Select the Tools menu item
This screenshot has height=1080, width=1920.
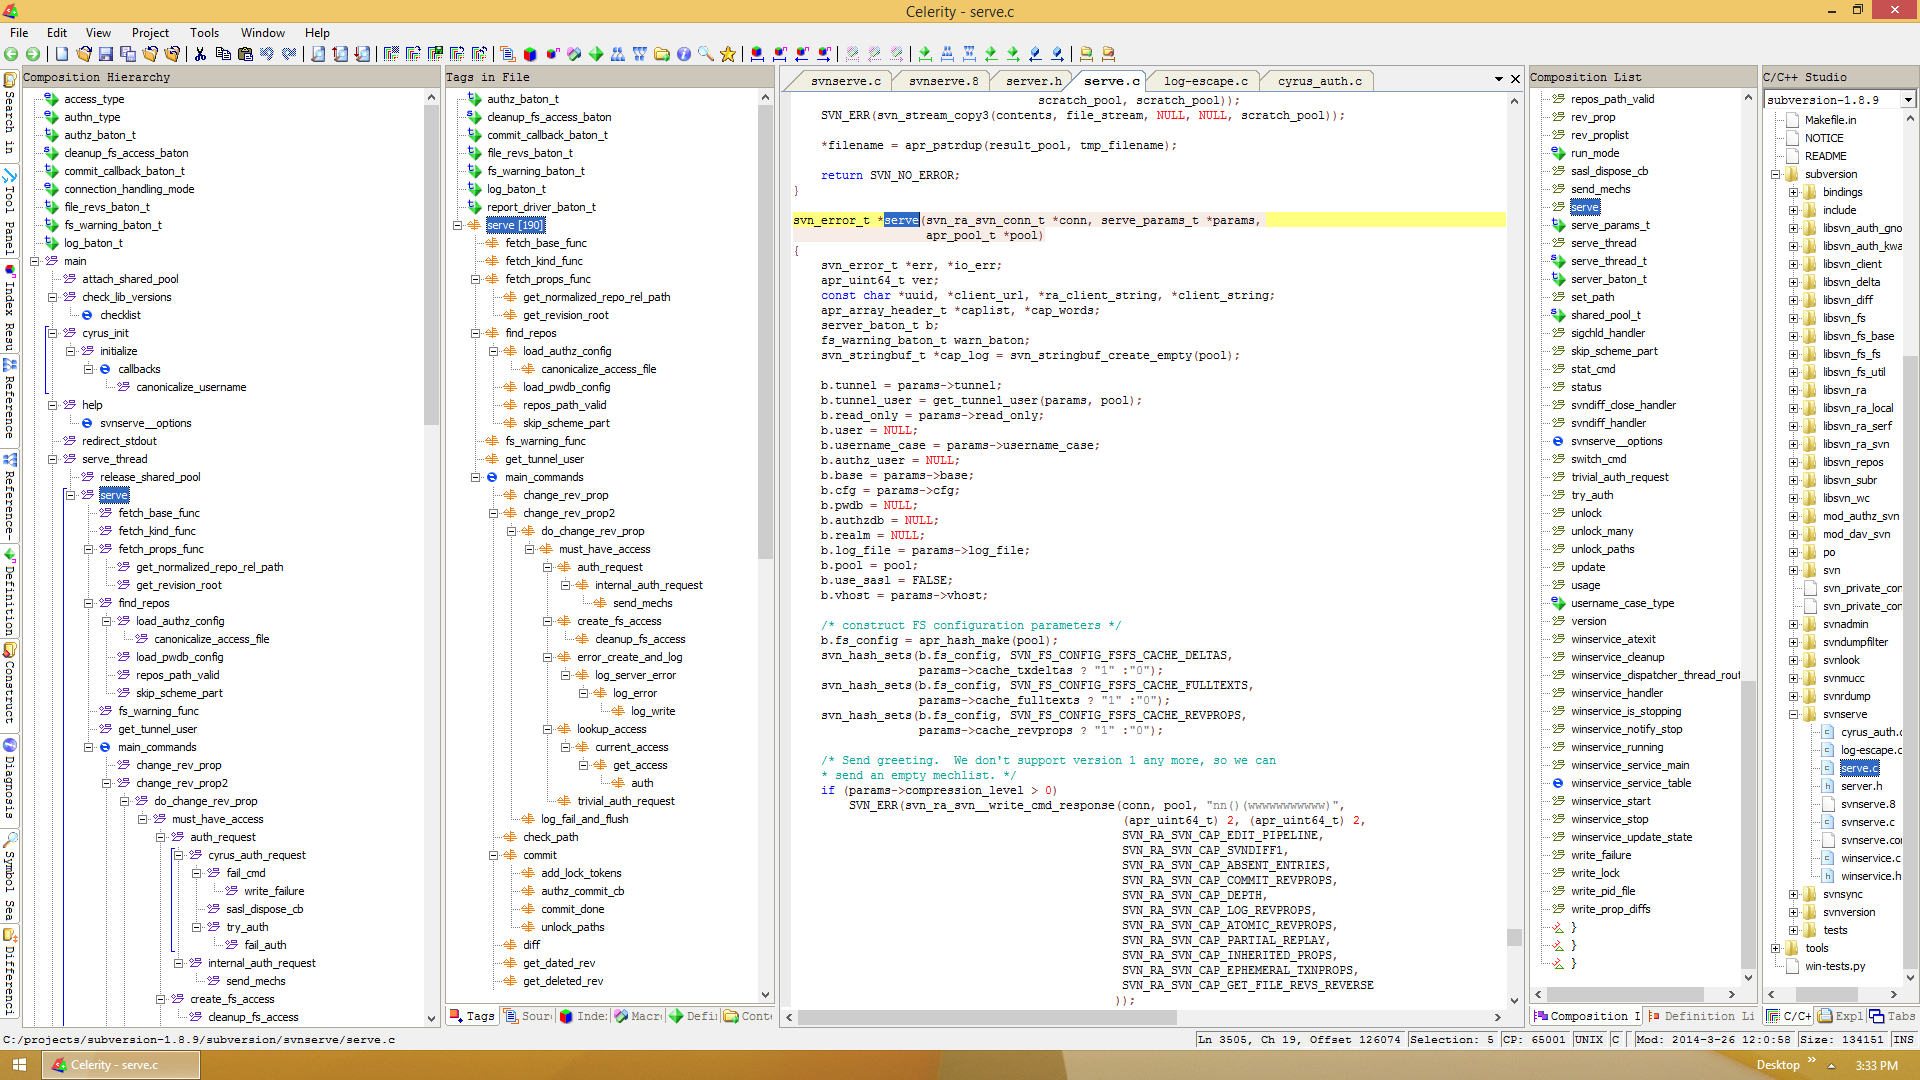202,32
